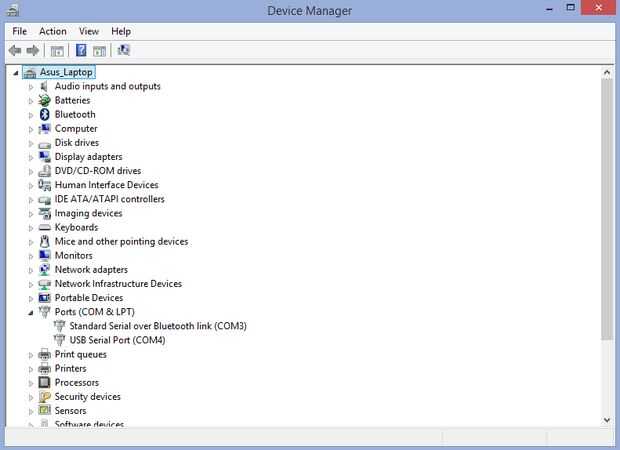Click the scrollbar down arrow
The height and width of the screenshot is (450, 620).
pos(607,420)
